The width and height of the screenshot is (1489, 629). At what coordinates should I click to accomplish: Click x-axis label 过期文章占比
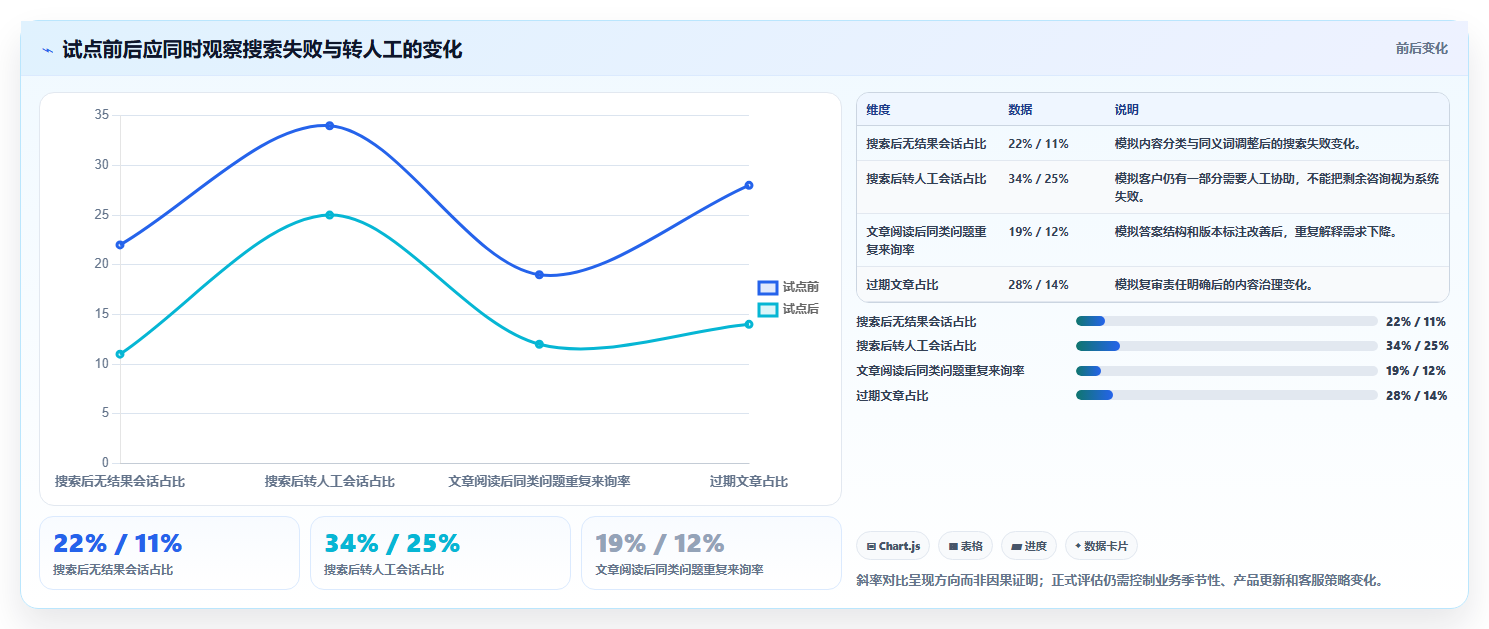coord(749,482)
